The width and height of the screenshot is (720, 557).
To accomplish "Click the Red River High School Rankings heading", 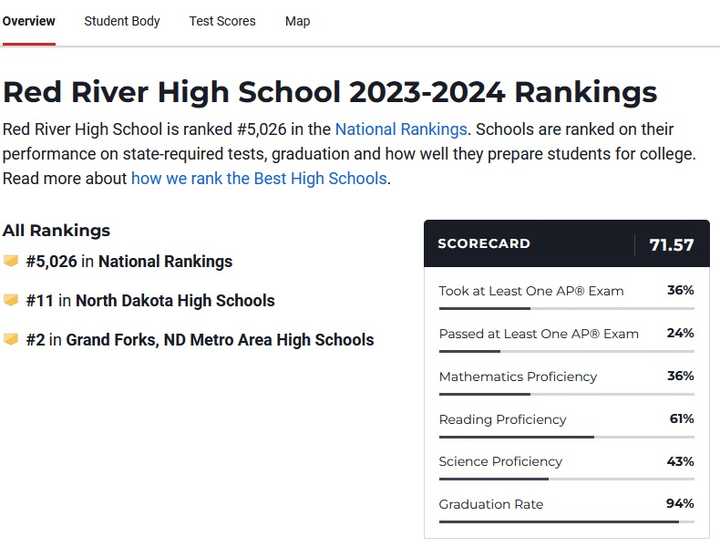I will coord(330,92).
